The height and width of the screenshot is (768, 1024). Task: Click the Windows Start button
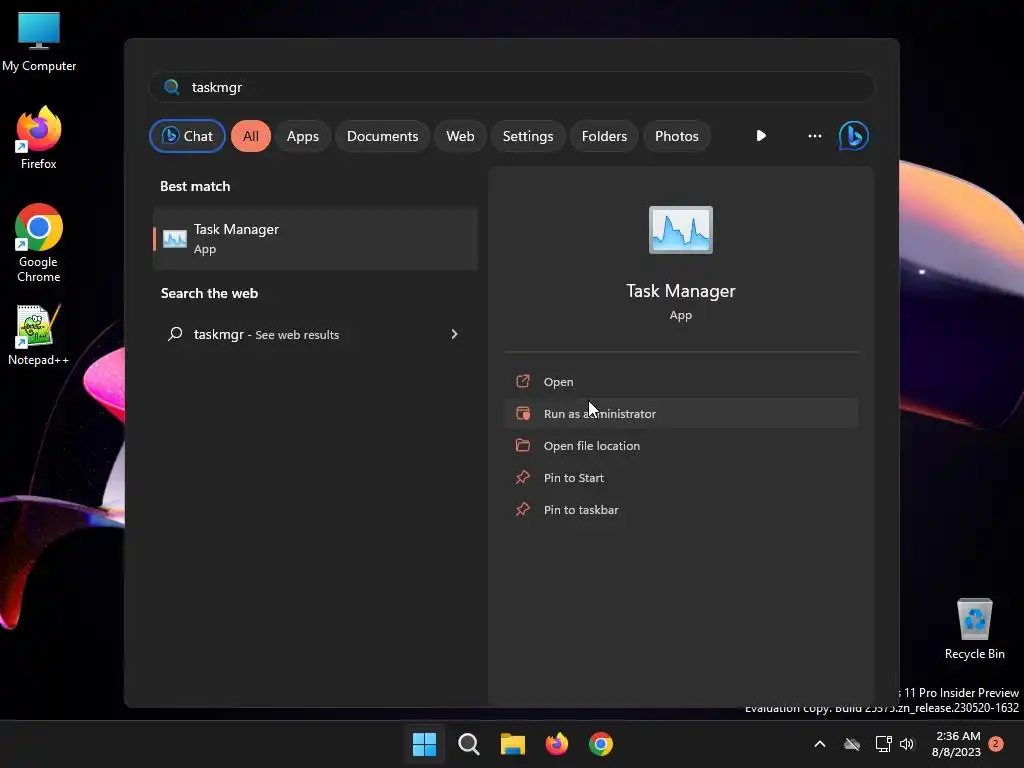point(424,744)
